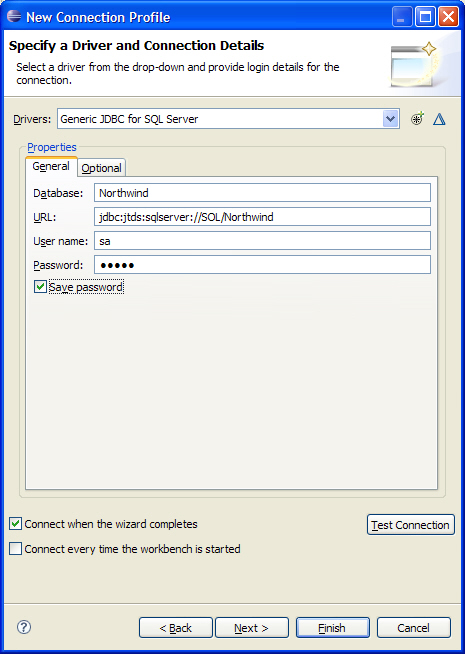Click the Edit Driver Definition triangle icon

click(x=439, y=119)
